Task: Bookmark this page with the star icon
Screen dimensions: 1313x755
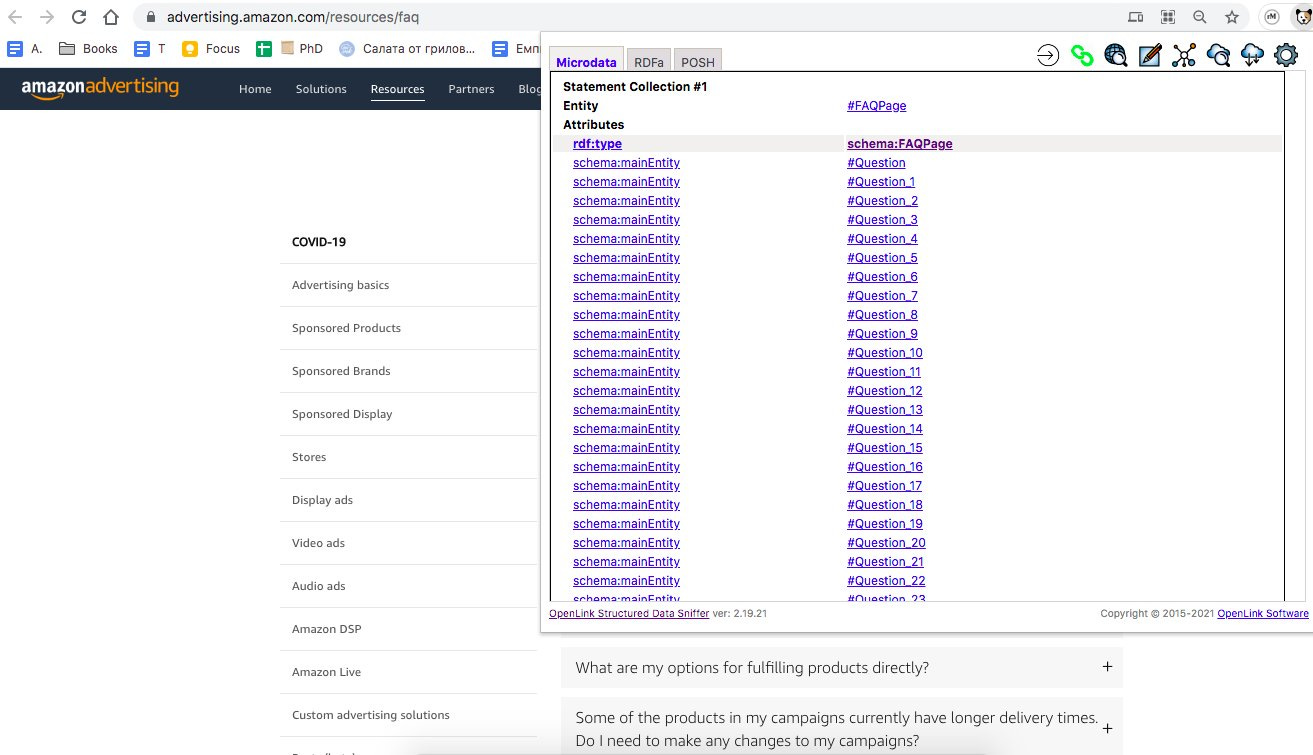Action: coord(1232,17)
